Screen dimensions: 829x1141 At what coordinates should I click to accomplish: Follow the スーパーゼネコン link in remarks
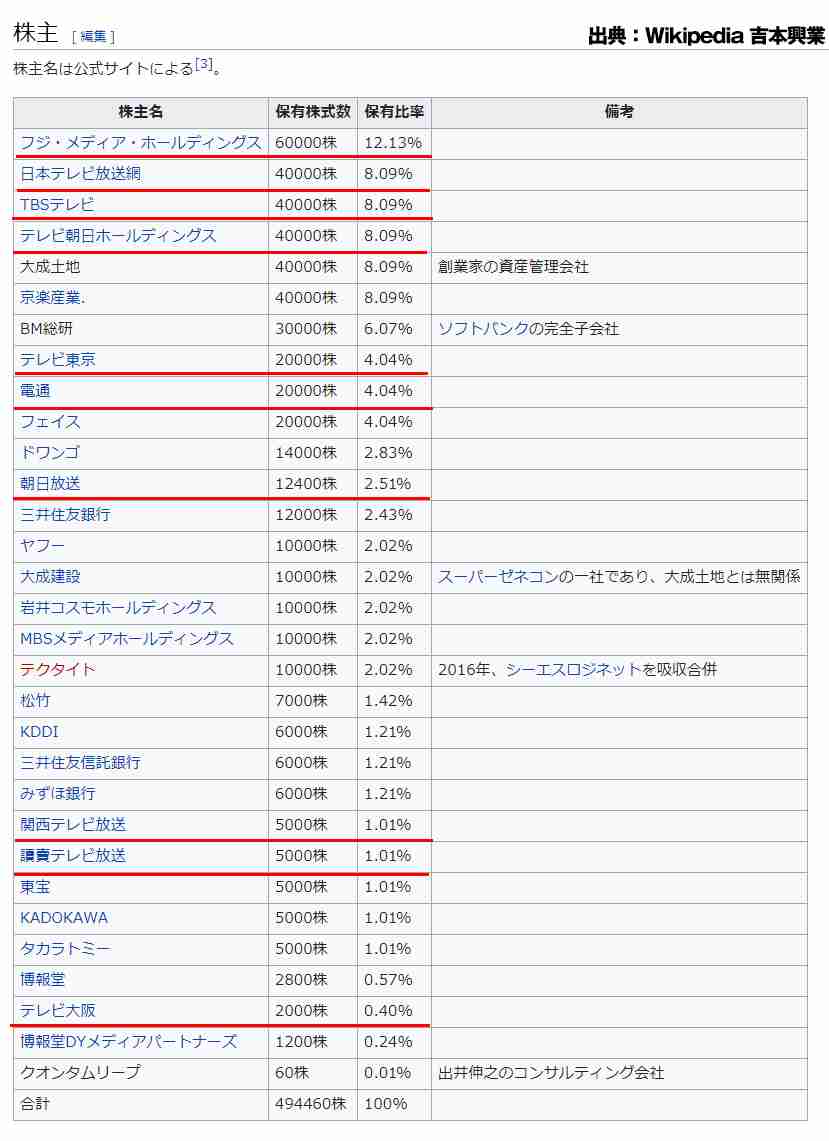pyautogui.click(x=498, y=576)
